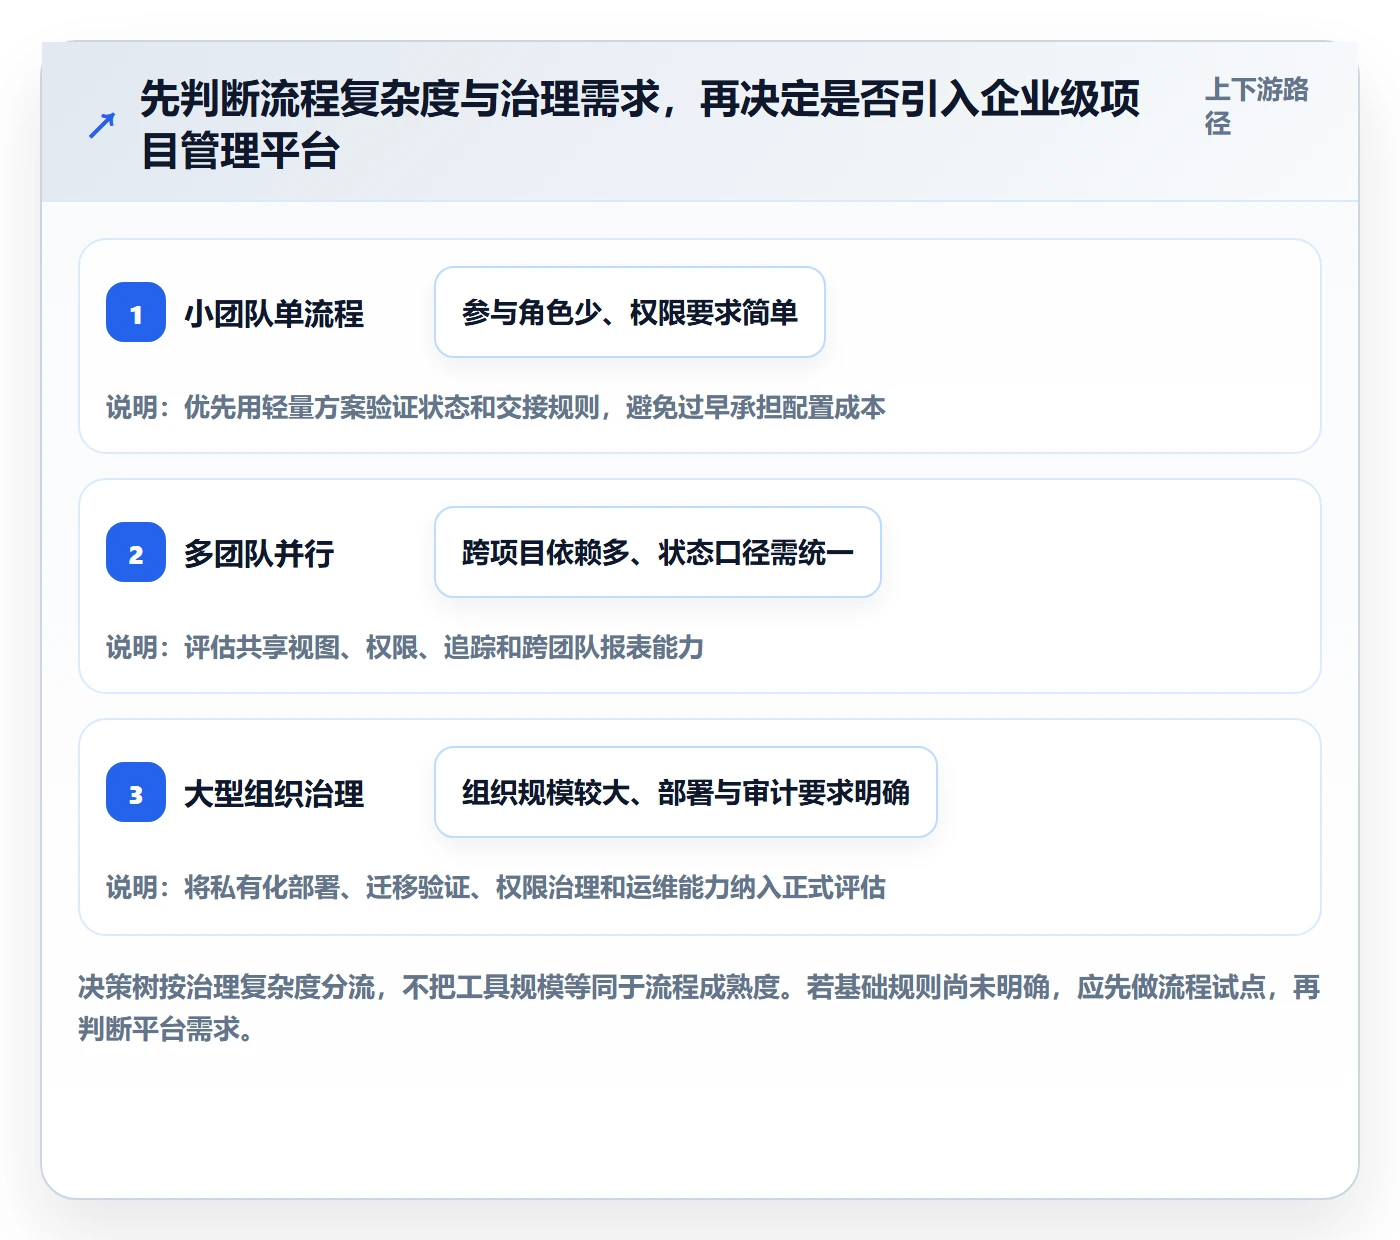Click the number 3 step badge
The width and height of the screenshot is (1400, 1240).
tap(136, 792)
